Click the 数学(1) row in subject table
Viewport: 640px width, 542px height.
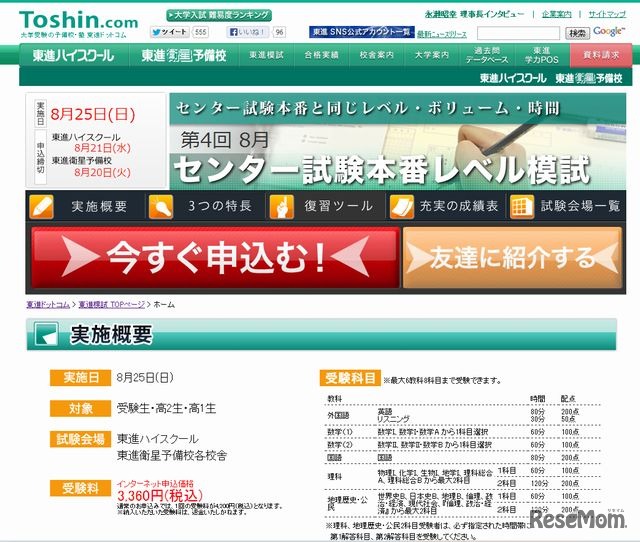tap(462, 432)
